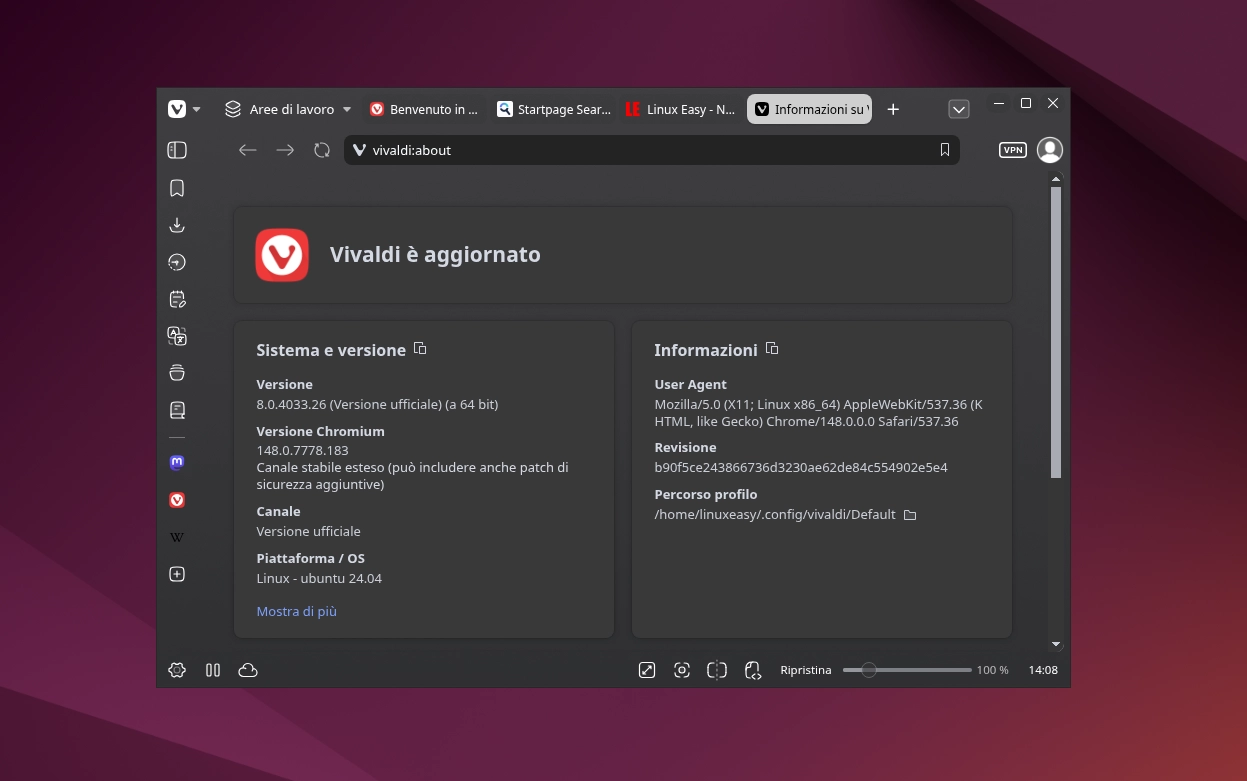Click the pause Break Mode icon
1247x781 pixels.
(x=213, y=670)
